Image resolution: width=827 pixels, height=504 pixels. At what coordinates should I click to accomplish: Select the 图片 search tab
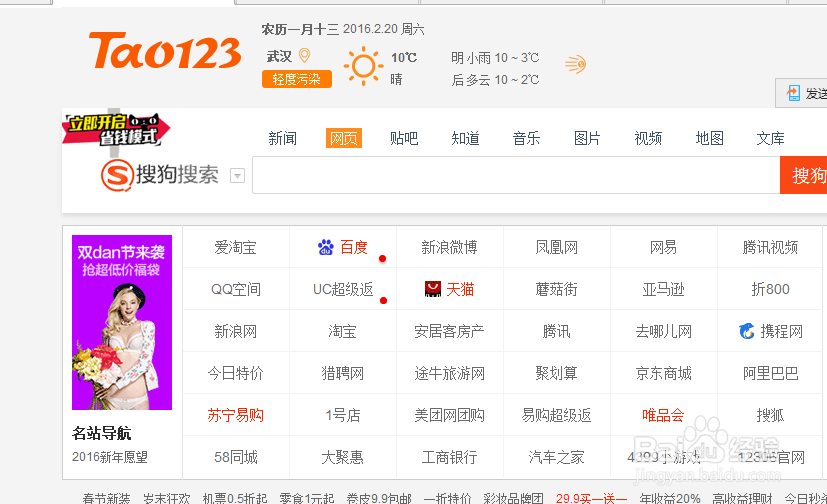tap(587, 139)
